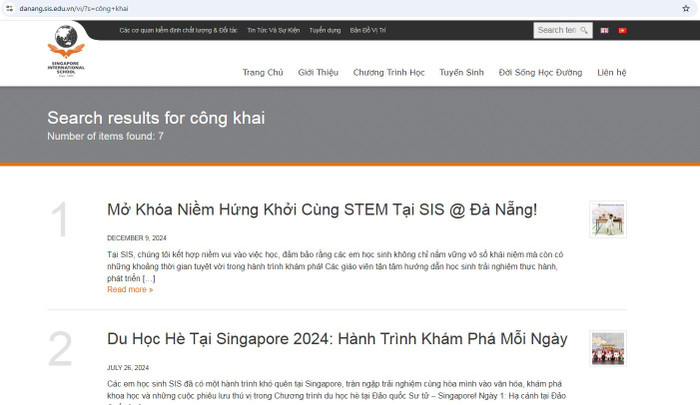Click the date DECEMBER 9, 2024
The height and width of the screenshot is (405, 700).
point(137,238)
